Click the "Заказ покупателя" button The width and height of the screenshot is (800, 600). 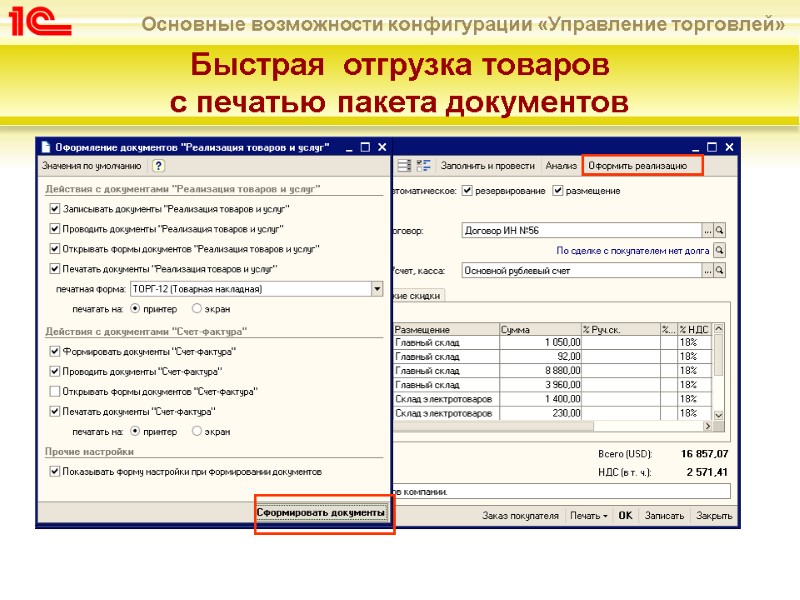click(x=520, y=515)
